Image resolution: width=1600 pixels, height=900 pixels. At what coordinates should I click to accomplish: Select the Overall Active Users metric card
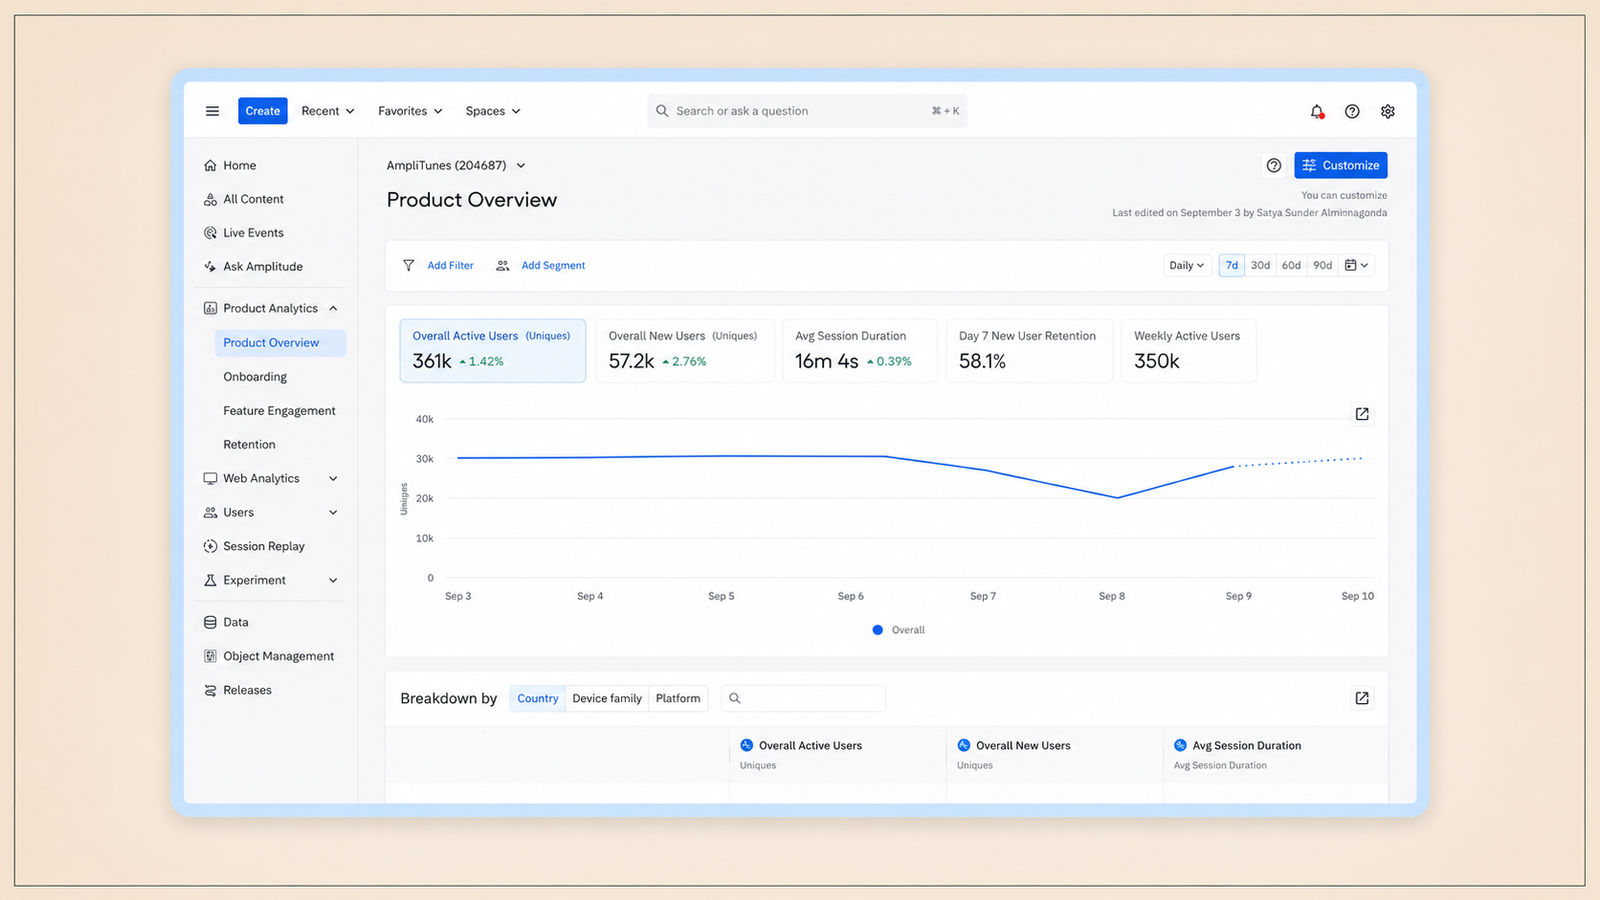[x=493, y=351]
